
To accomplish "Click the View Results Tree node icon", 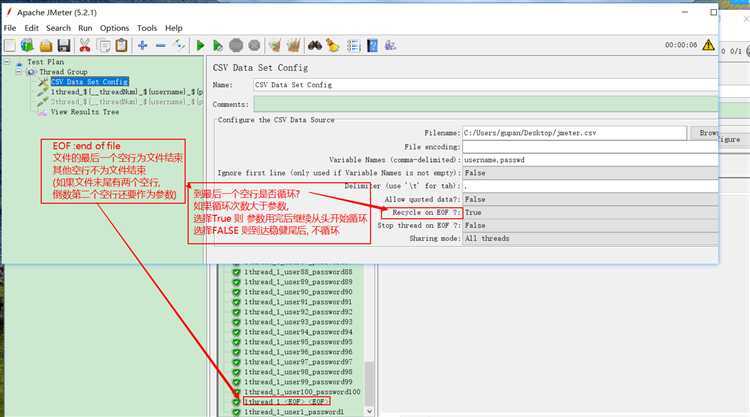I will point(42,112).
